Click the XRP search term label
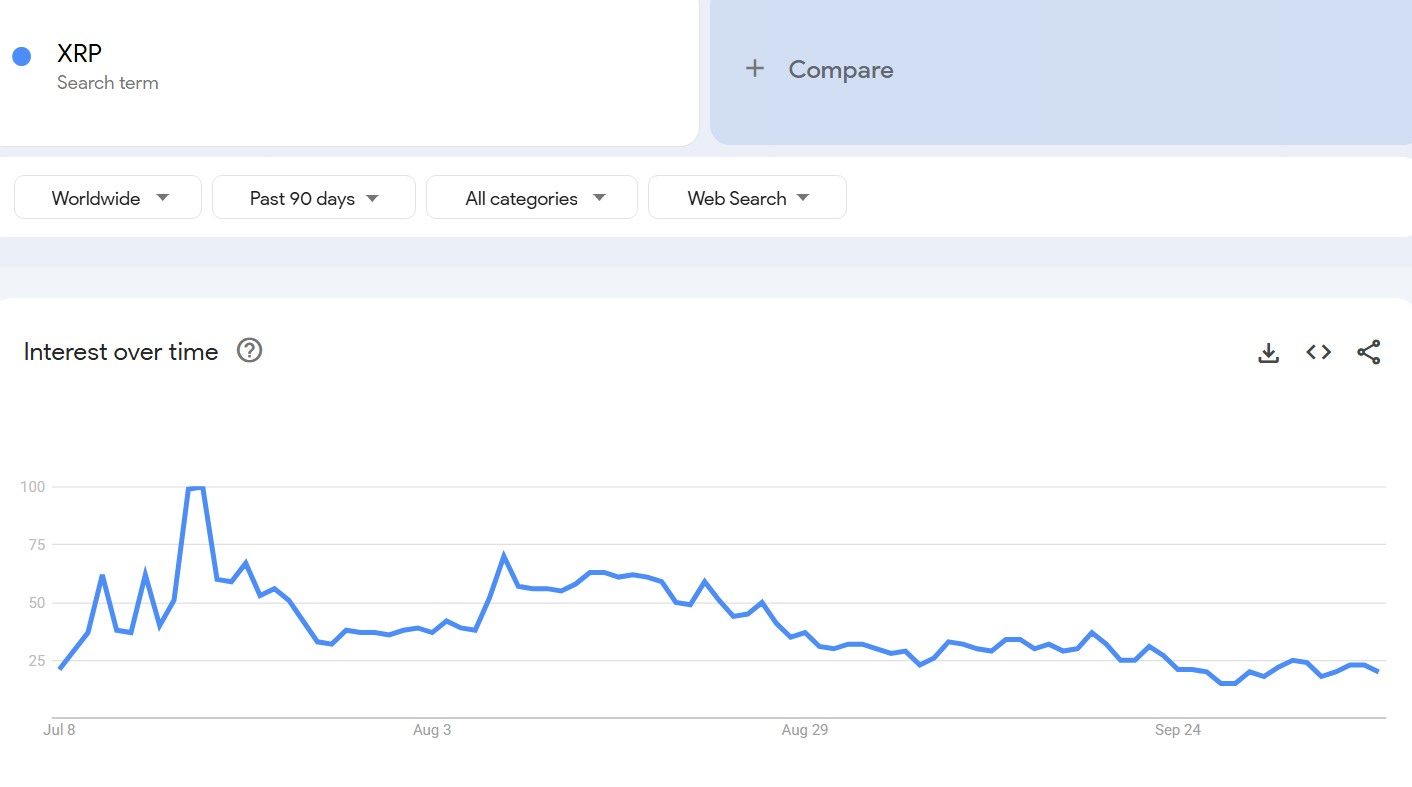 point(78,53)
